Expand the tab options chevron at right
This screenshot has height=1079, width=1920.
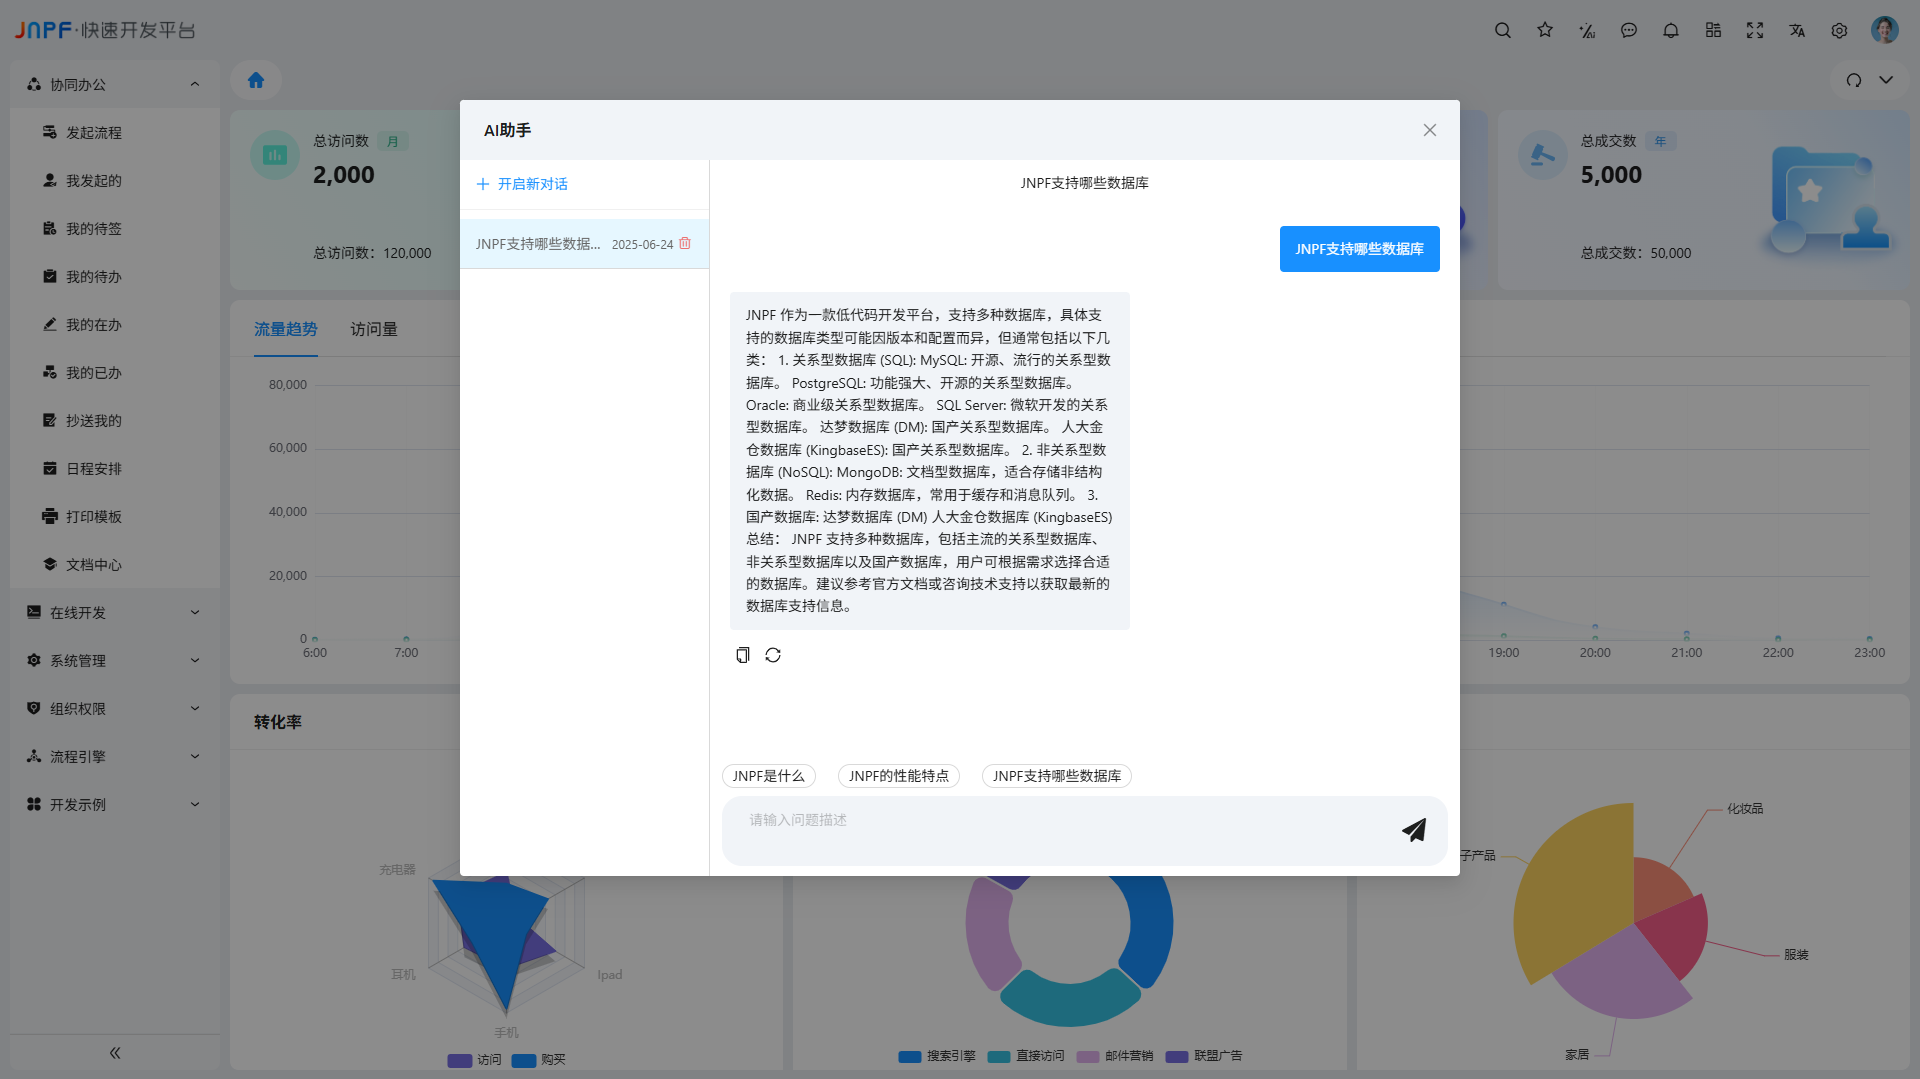click(x=1886, y=80)
